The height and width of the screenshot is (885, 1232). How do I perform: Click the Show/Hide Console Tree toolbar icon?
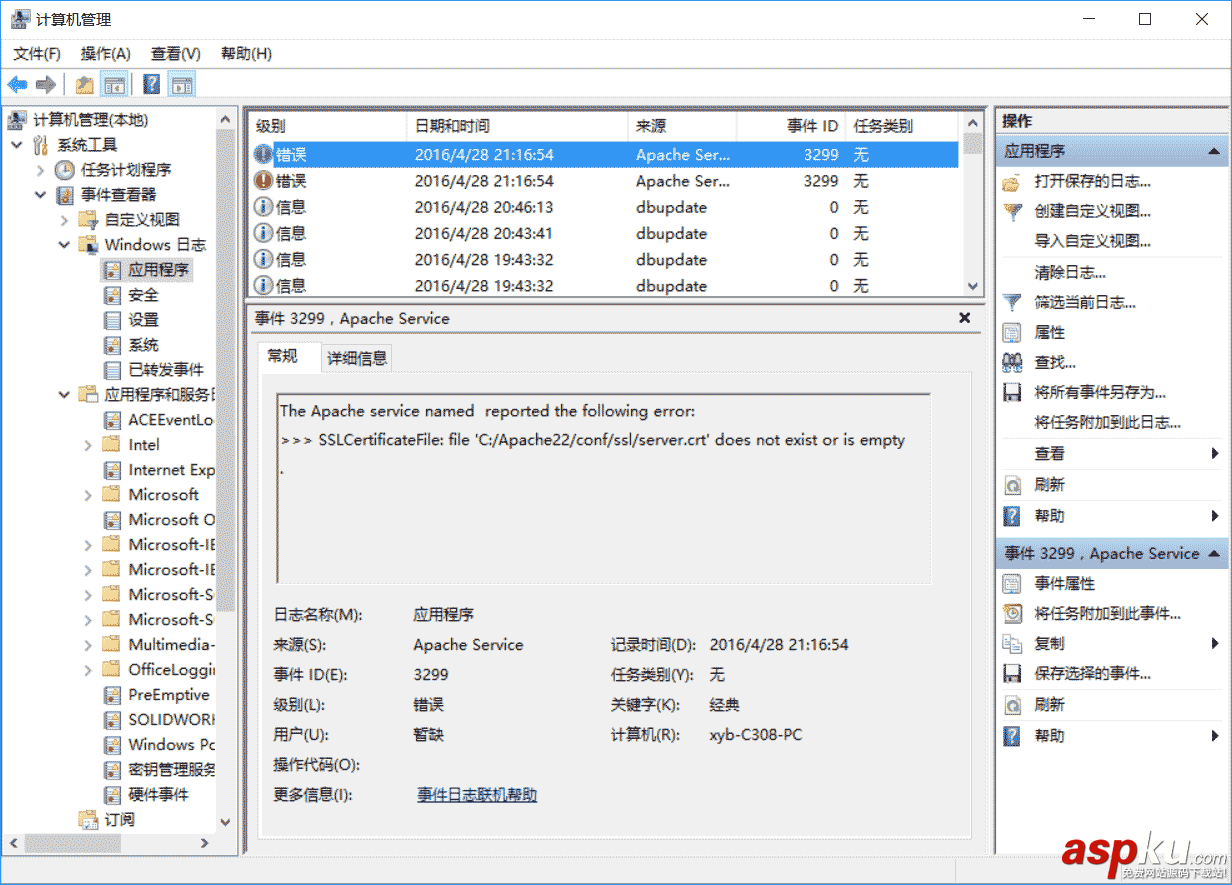coord(114,84)
